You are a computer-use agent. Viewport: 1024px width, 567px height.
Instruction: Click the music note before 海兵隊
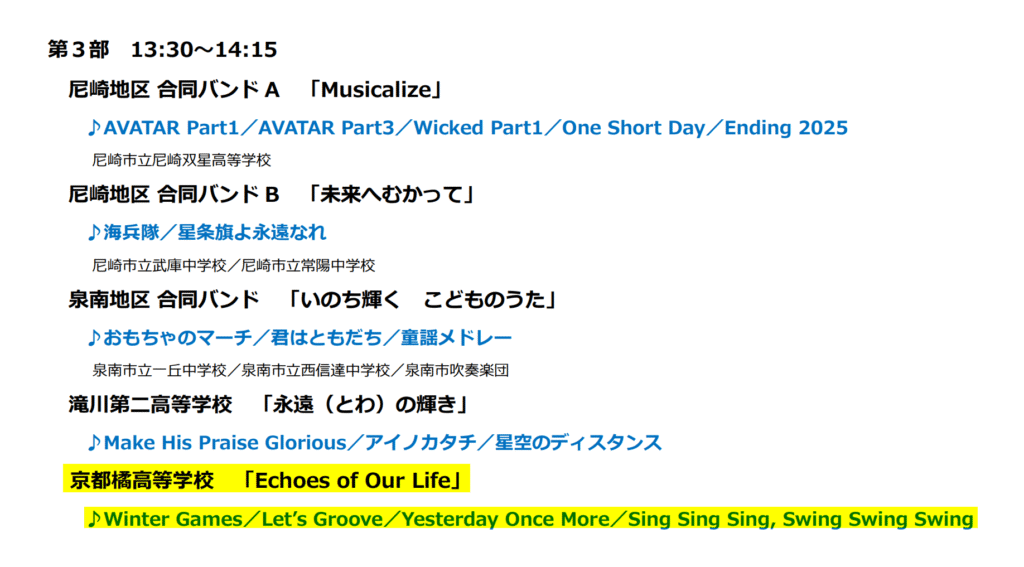click(x=94, y=232)
